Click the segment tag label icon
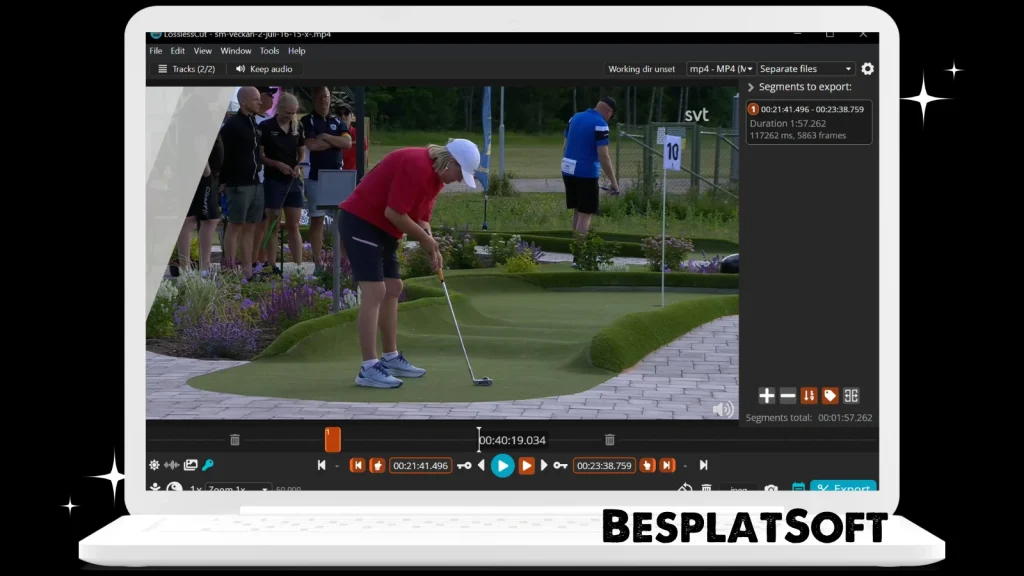The height and width of the screenshot is (576, 1024). point(830,396)
